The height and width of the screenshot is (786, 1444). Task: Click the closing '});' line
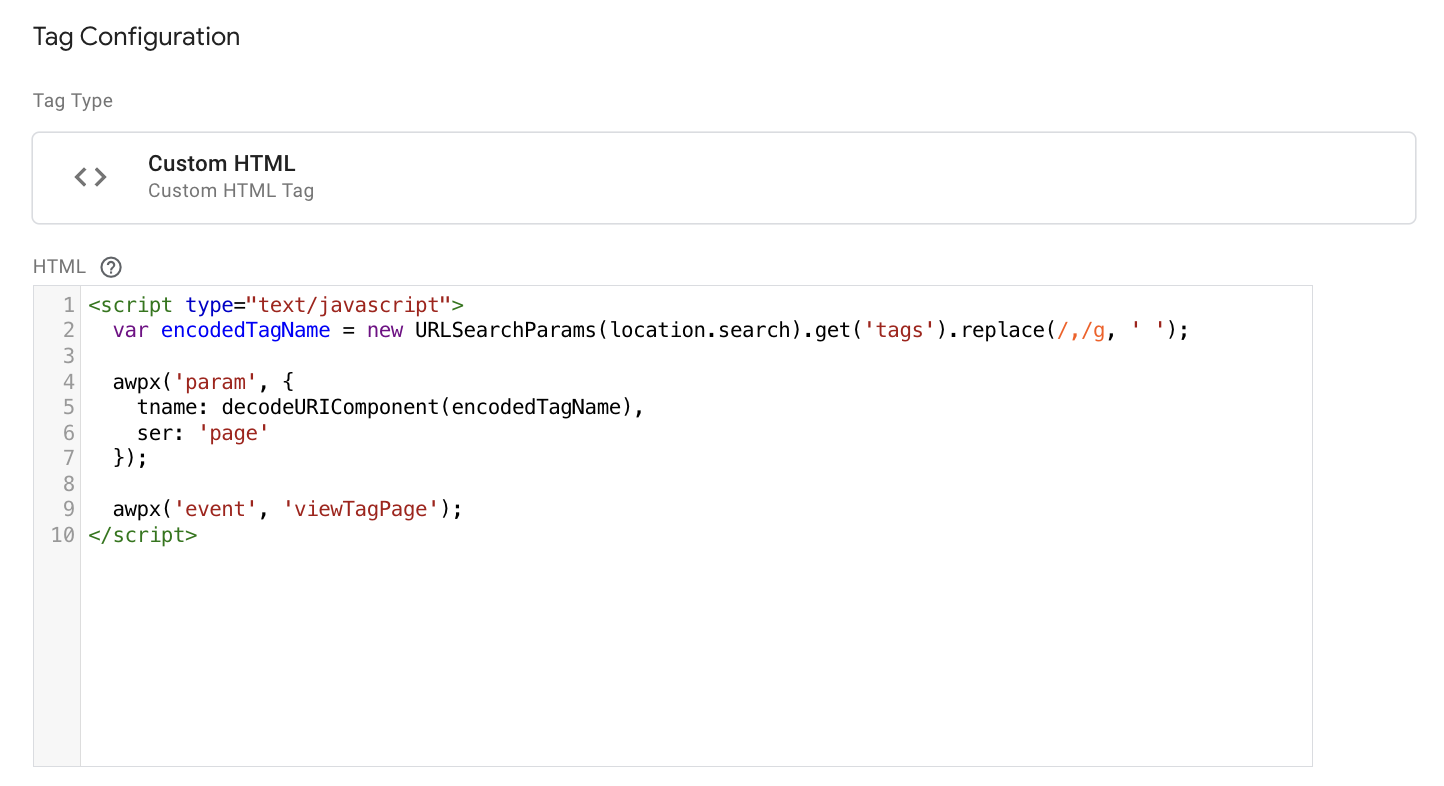pyautogui.click(x=130, y=458)
